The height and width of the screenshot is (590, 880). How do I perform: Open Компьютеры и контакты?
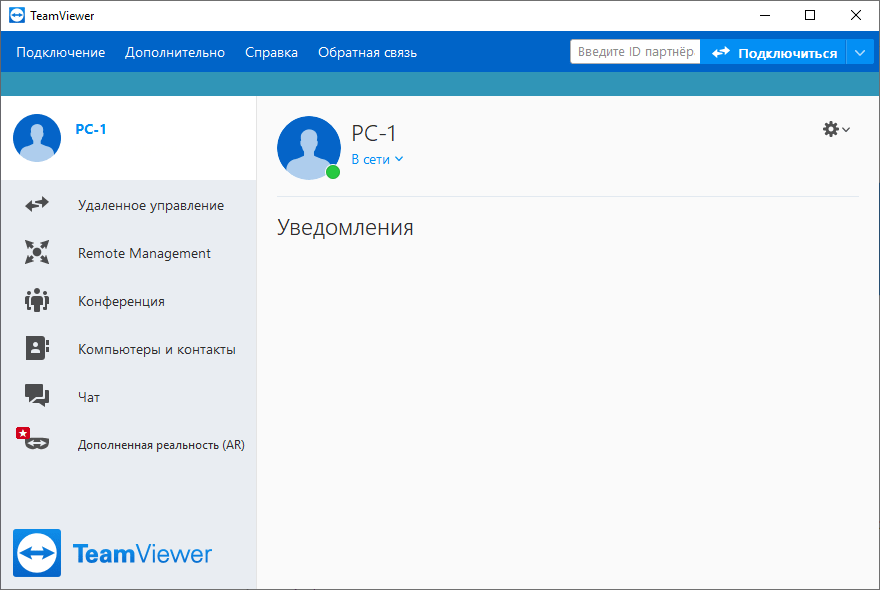point(129,349)
